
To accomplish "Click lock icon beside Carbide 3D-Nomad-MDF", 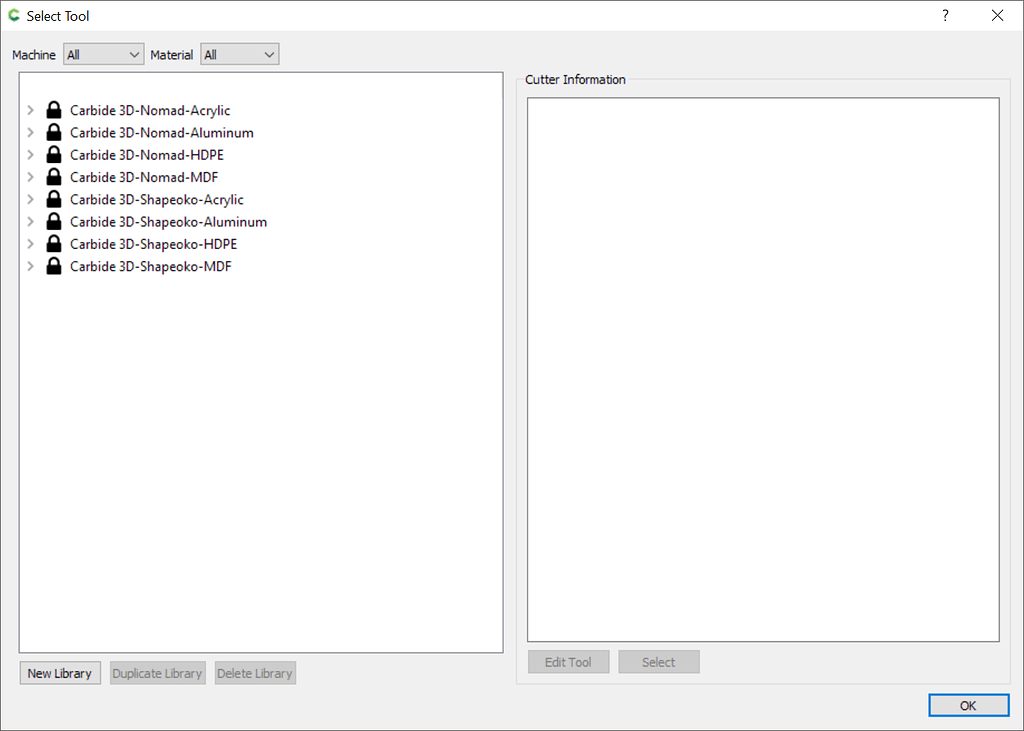I will click(54, 176).
